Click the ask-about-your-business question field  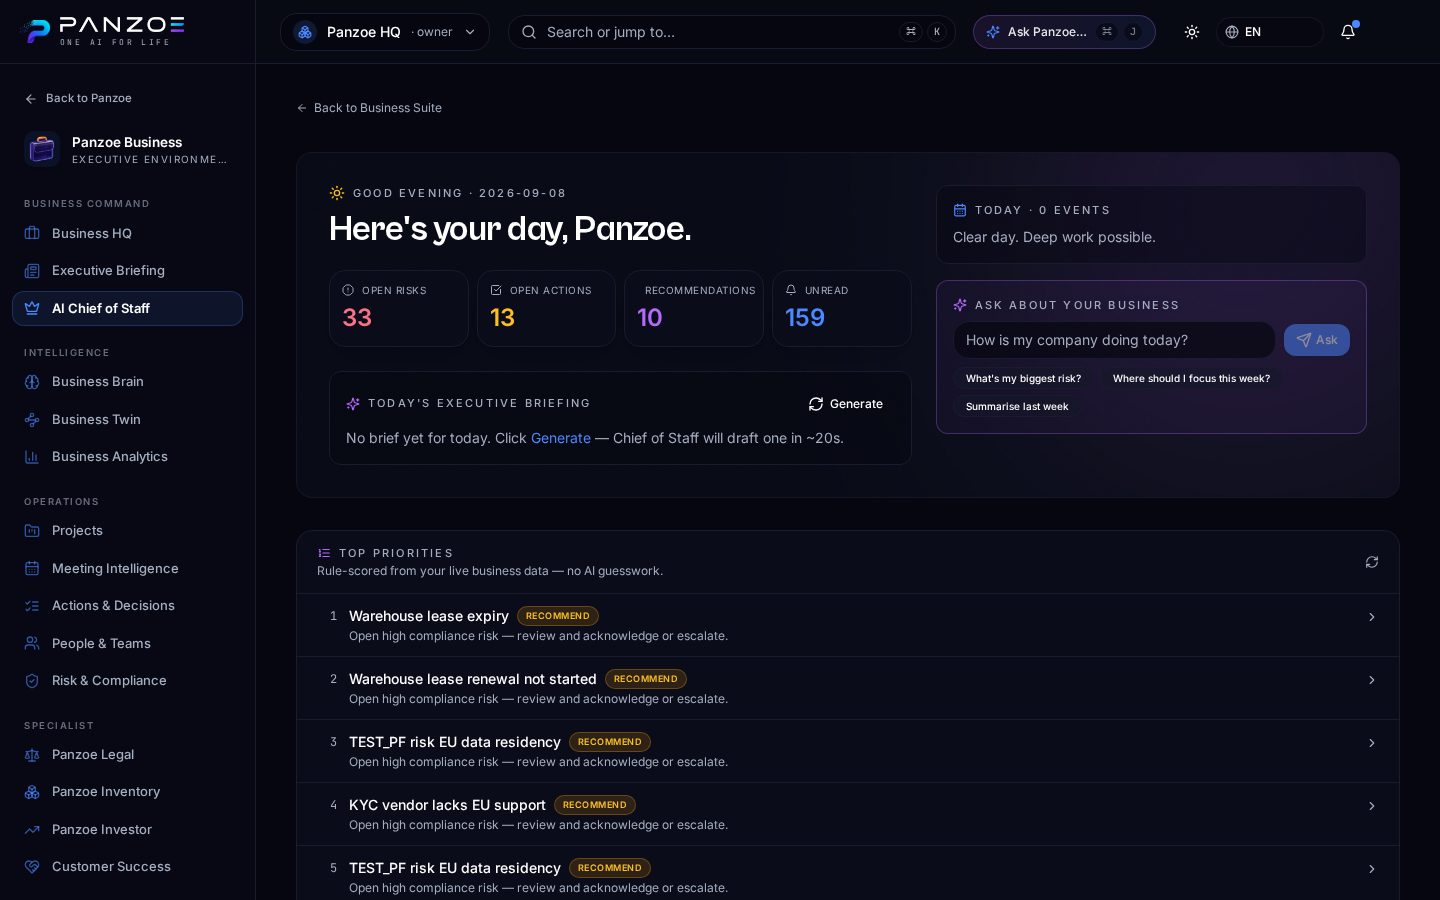(1114, 340)
